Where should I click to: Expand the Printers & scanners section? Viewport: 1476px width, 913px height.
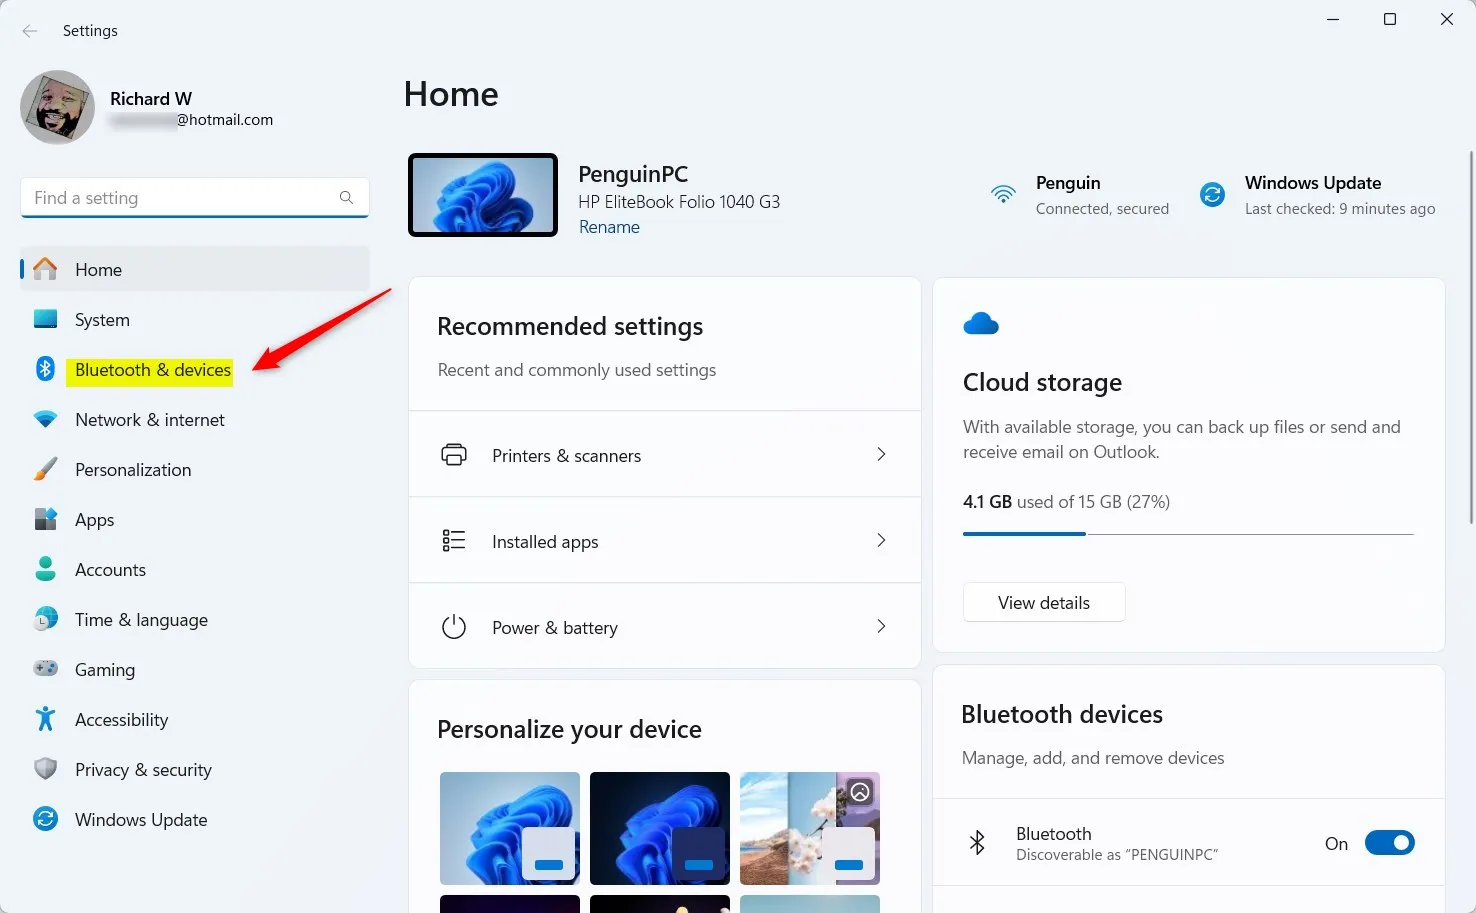point(665,455)
